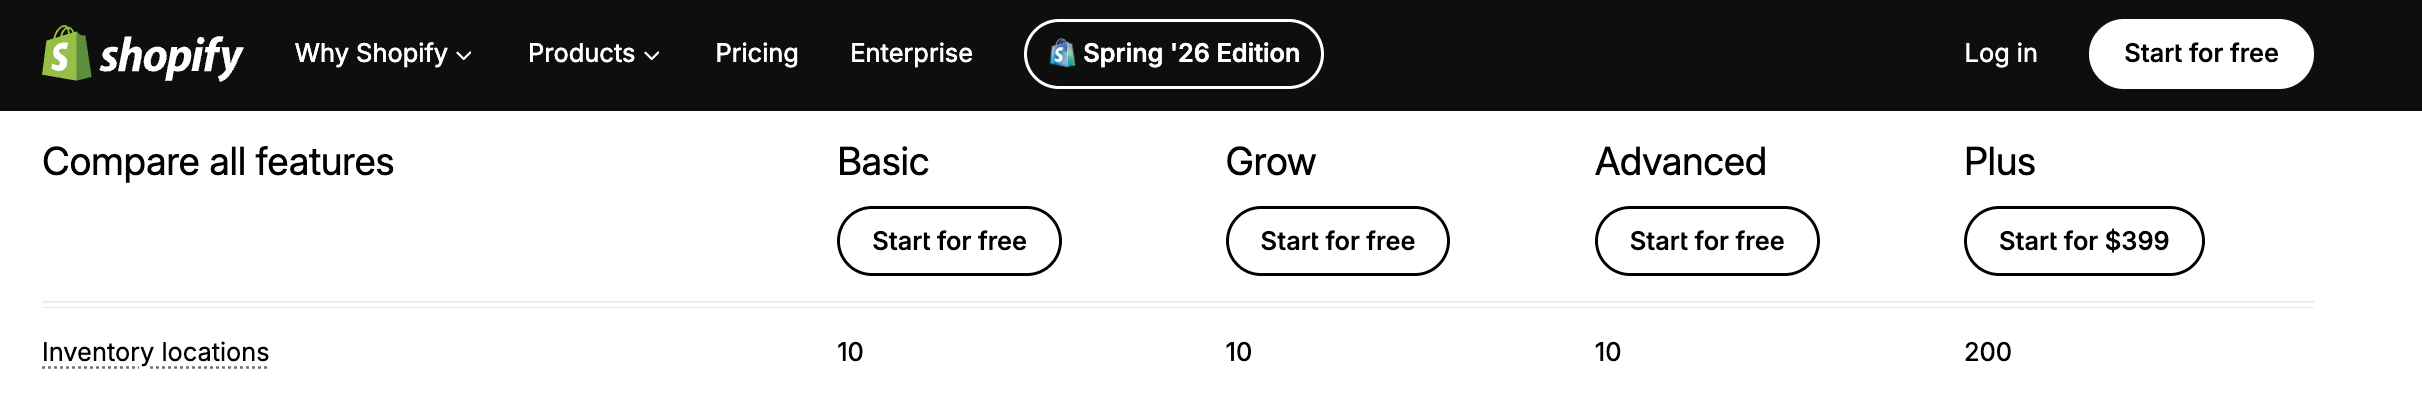The width and height of the screenshot is (2422, 396).
Task: Go to the Pricing page
Action: coord(757,53)
